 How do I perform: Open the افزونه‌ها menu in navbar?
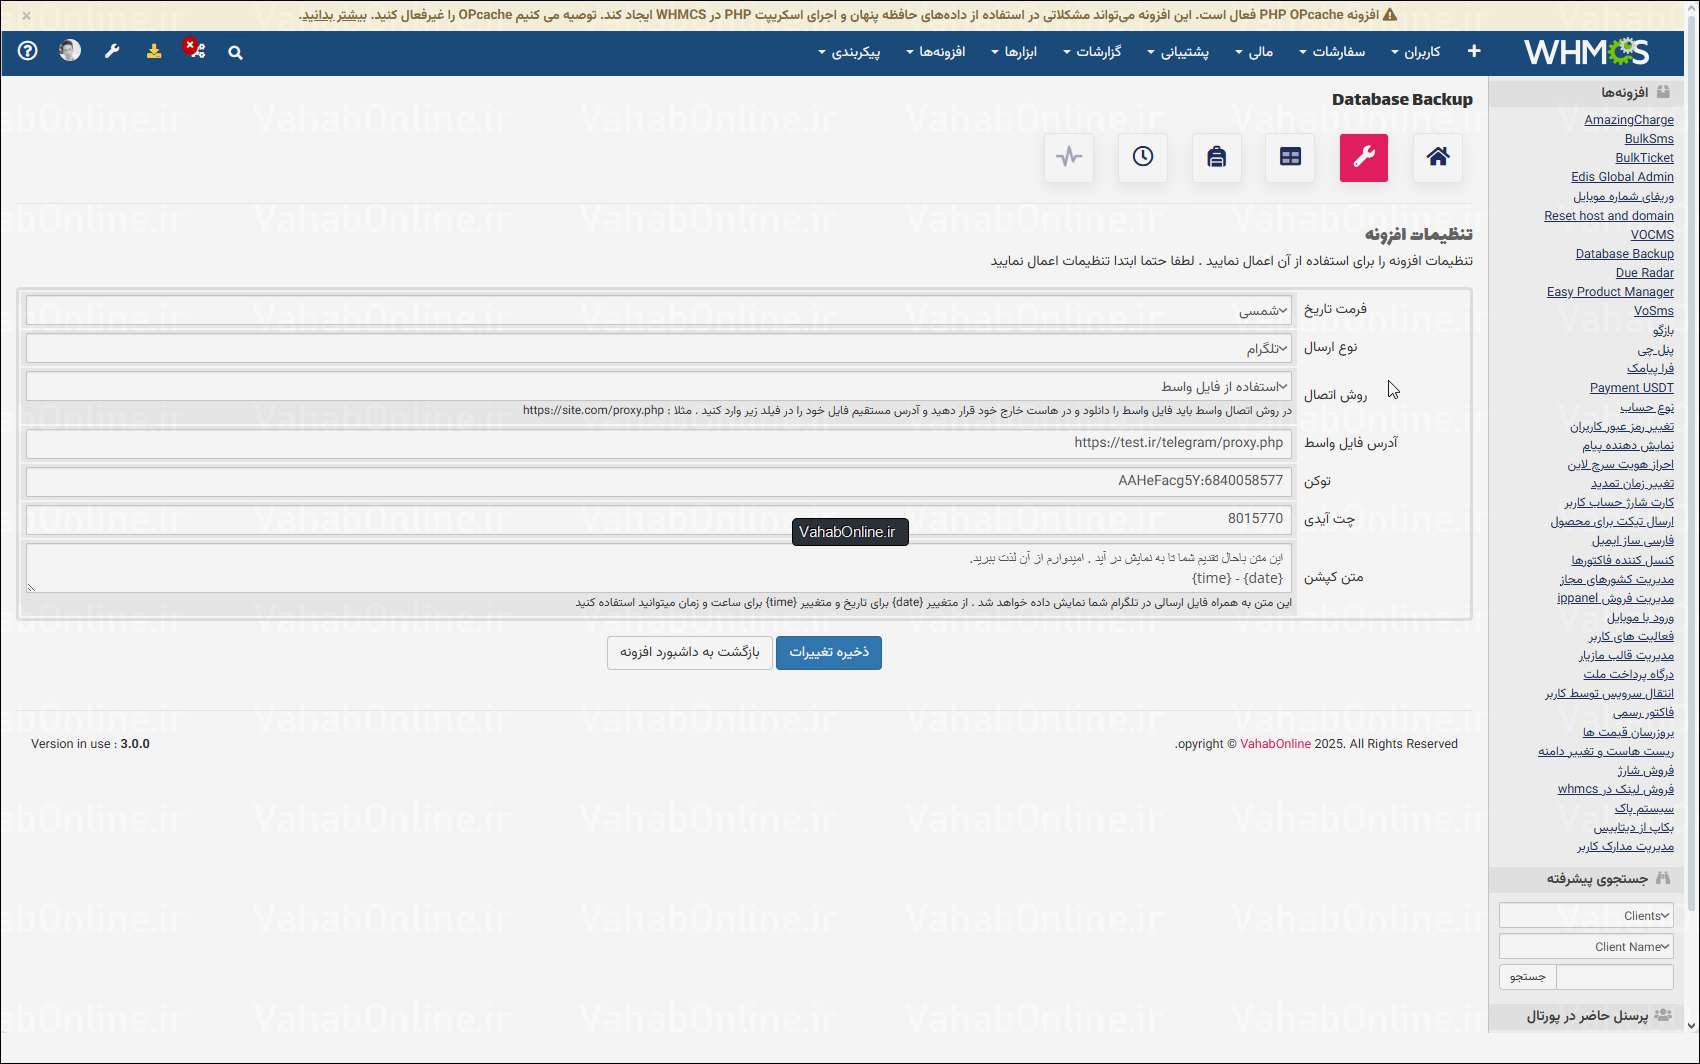pyautogui.click(x=936, y=52)
